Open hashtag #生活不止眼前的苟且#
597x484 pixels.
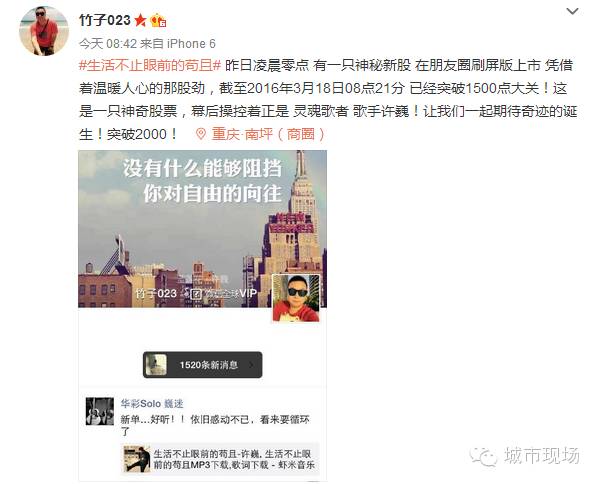[150, 65]
